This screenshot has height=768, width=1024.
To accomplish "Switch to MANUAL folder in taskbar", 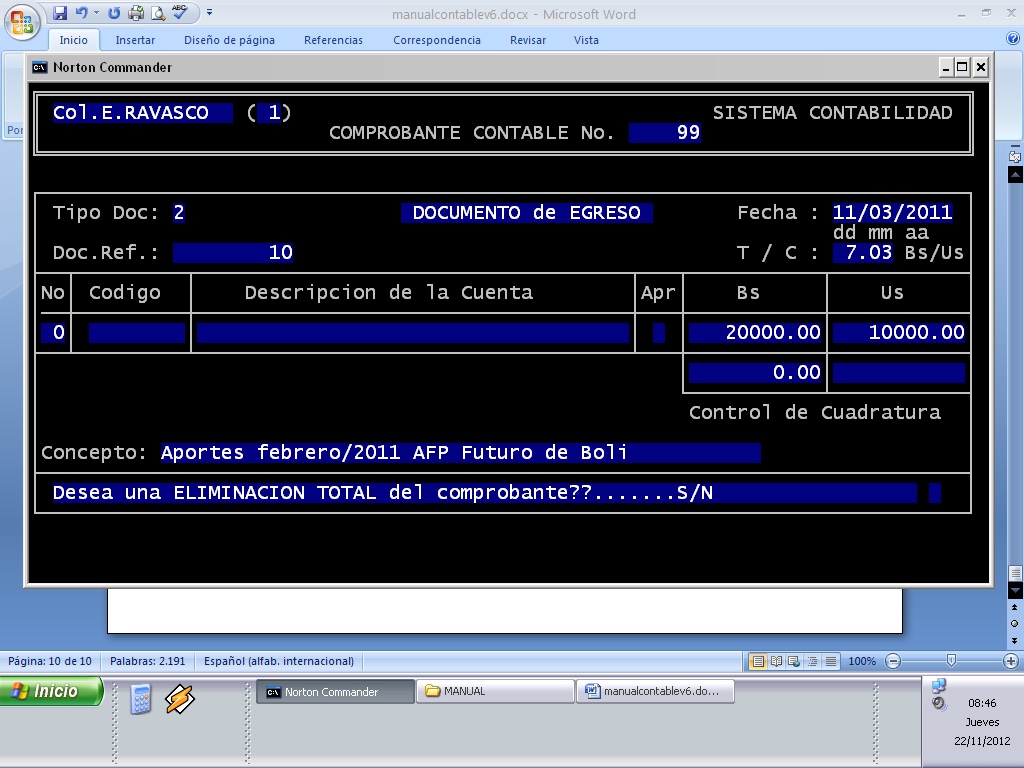I will tap(495, 691).
